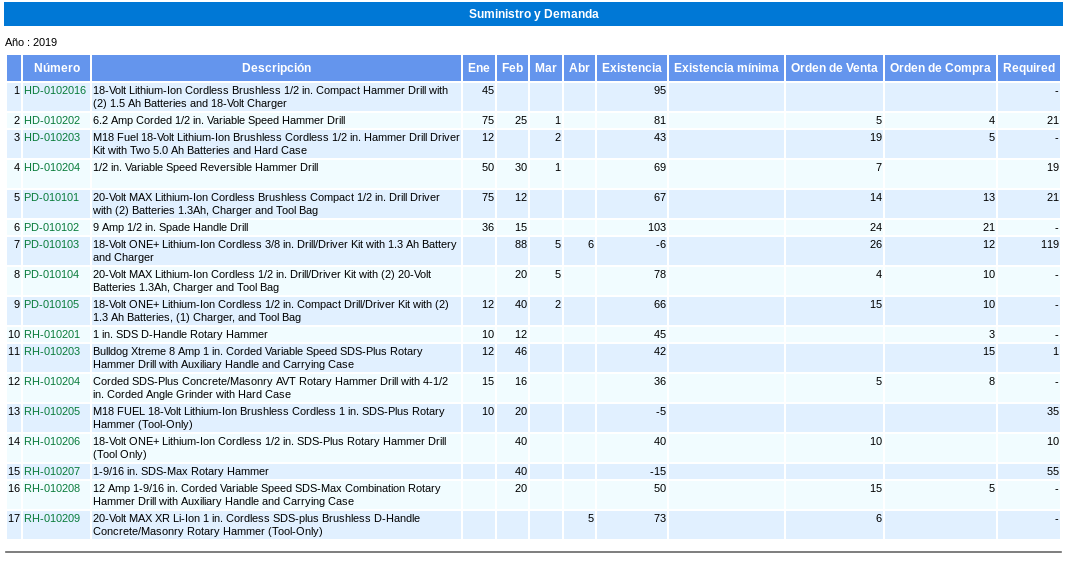Screen dimensions: 1068x562
Task: Click Orden de Compra value 15 for RH-010203
Action: pyautogui.click(x=989, y=351)
